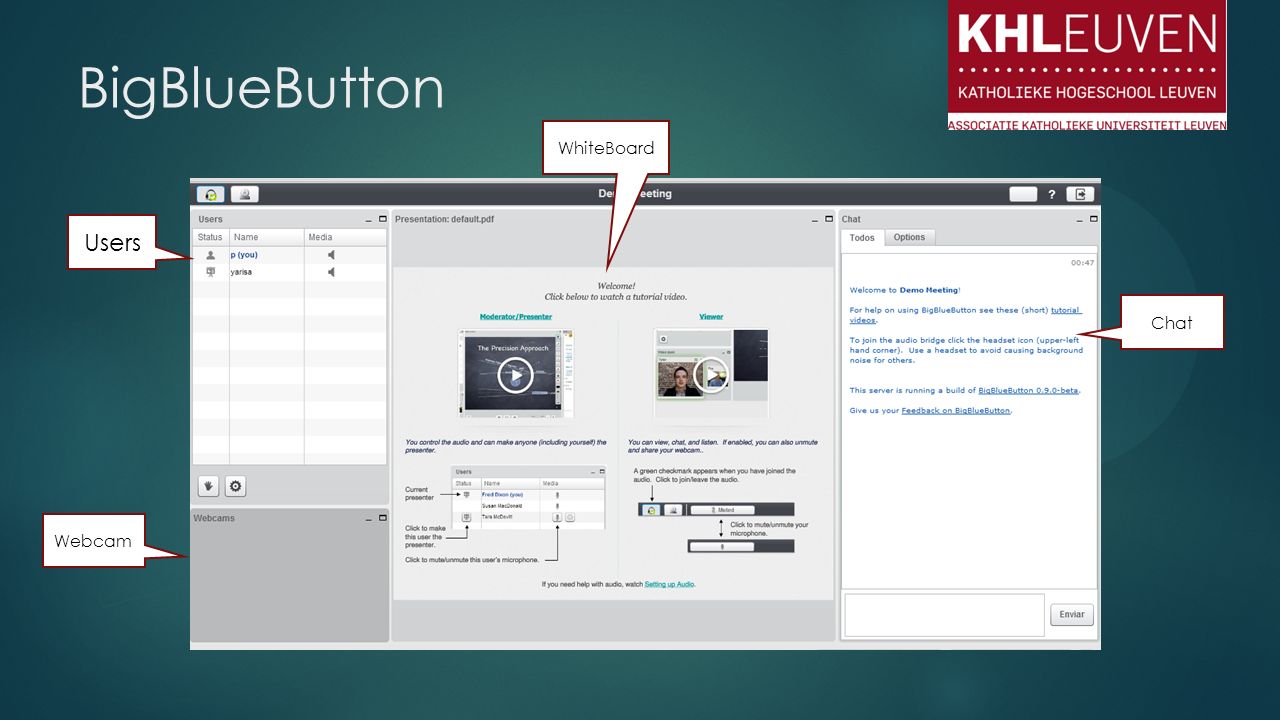Switch to the Options chat tab
The image size is (1280, 720).
(909, 237)
